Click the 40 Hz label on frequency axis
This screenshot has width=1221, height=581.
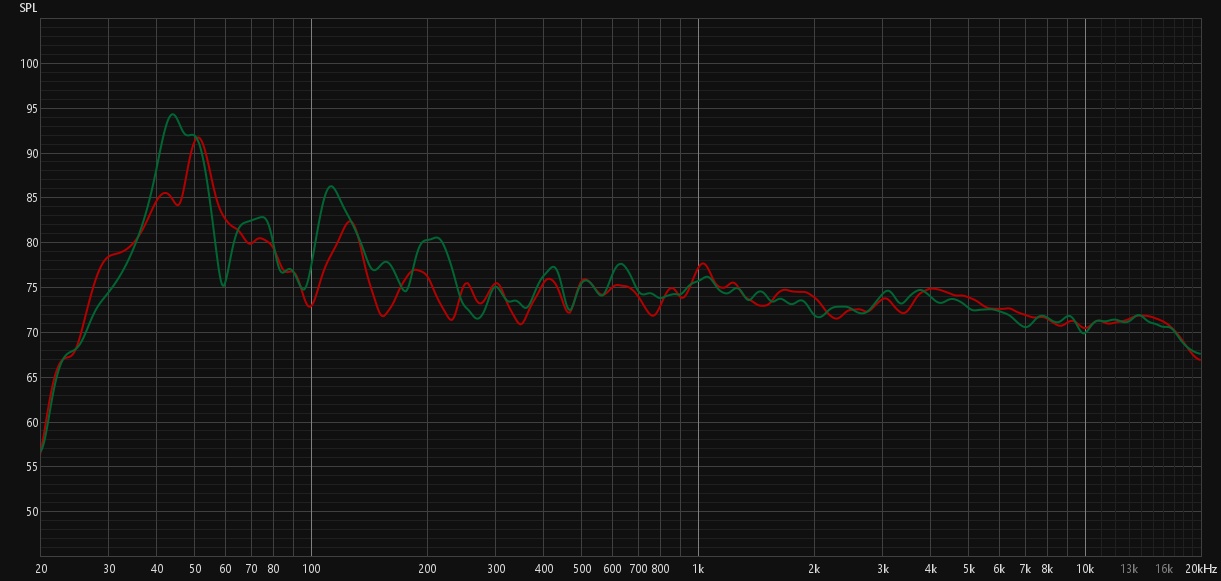[157, 569]
